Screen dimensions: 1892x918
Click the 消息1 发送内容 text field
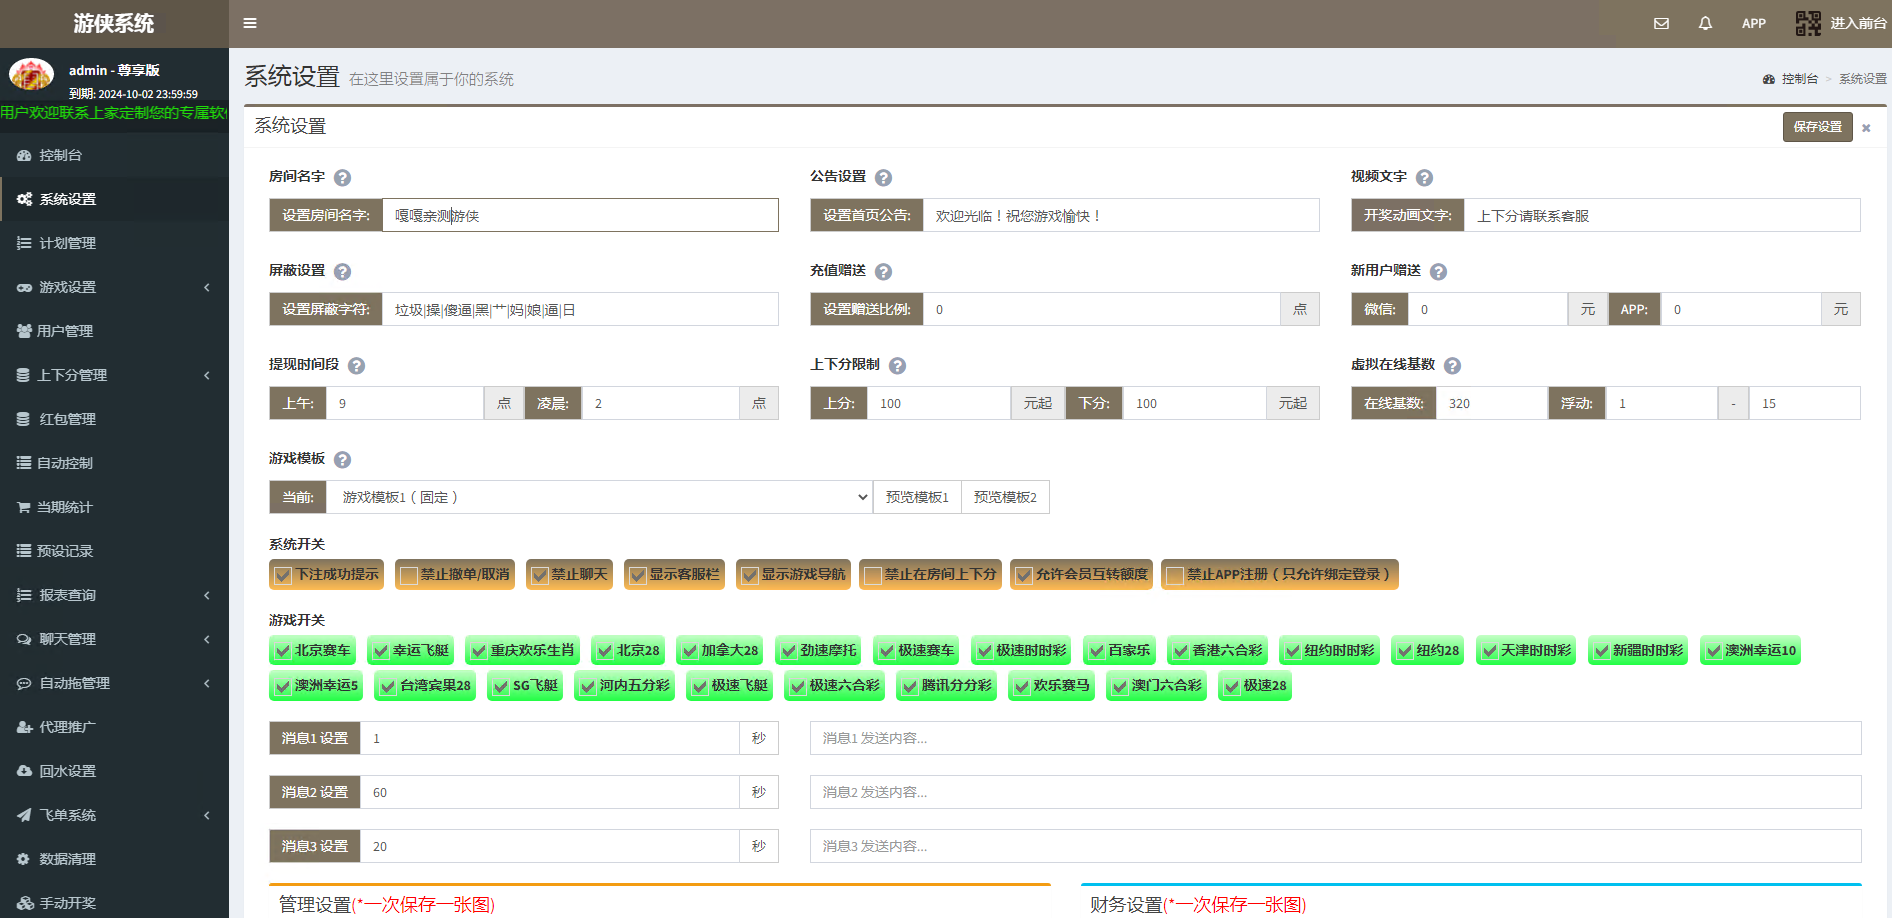pos(1334,738)
